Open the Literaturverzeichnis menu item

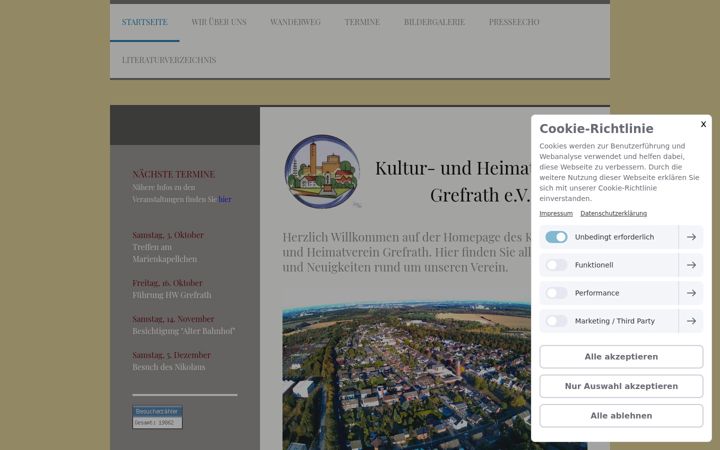pos(169,60)
